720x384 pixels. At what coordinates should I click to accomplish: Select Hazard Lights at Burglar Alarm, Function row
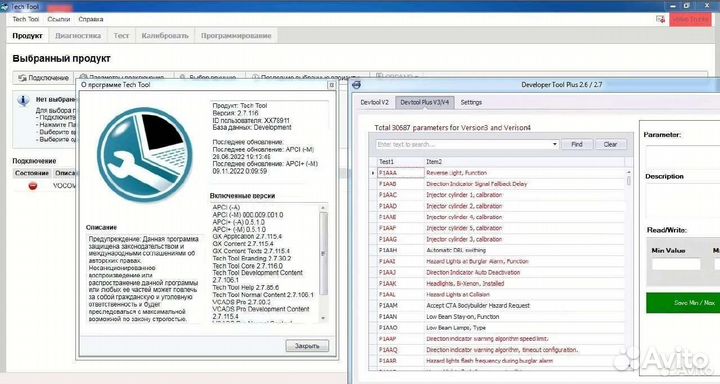[497, 261]
